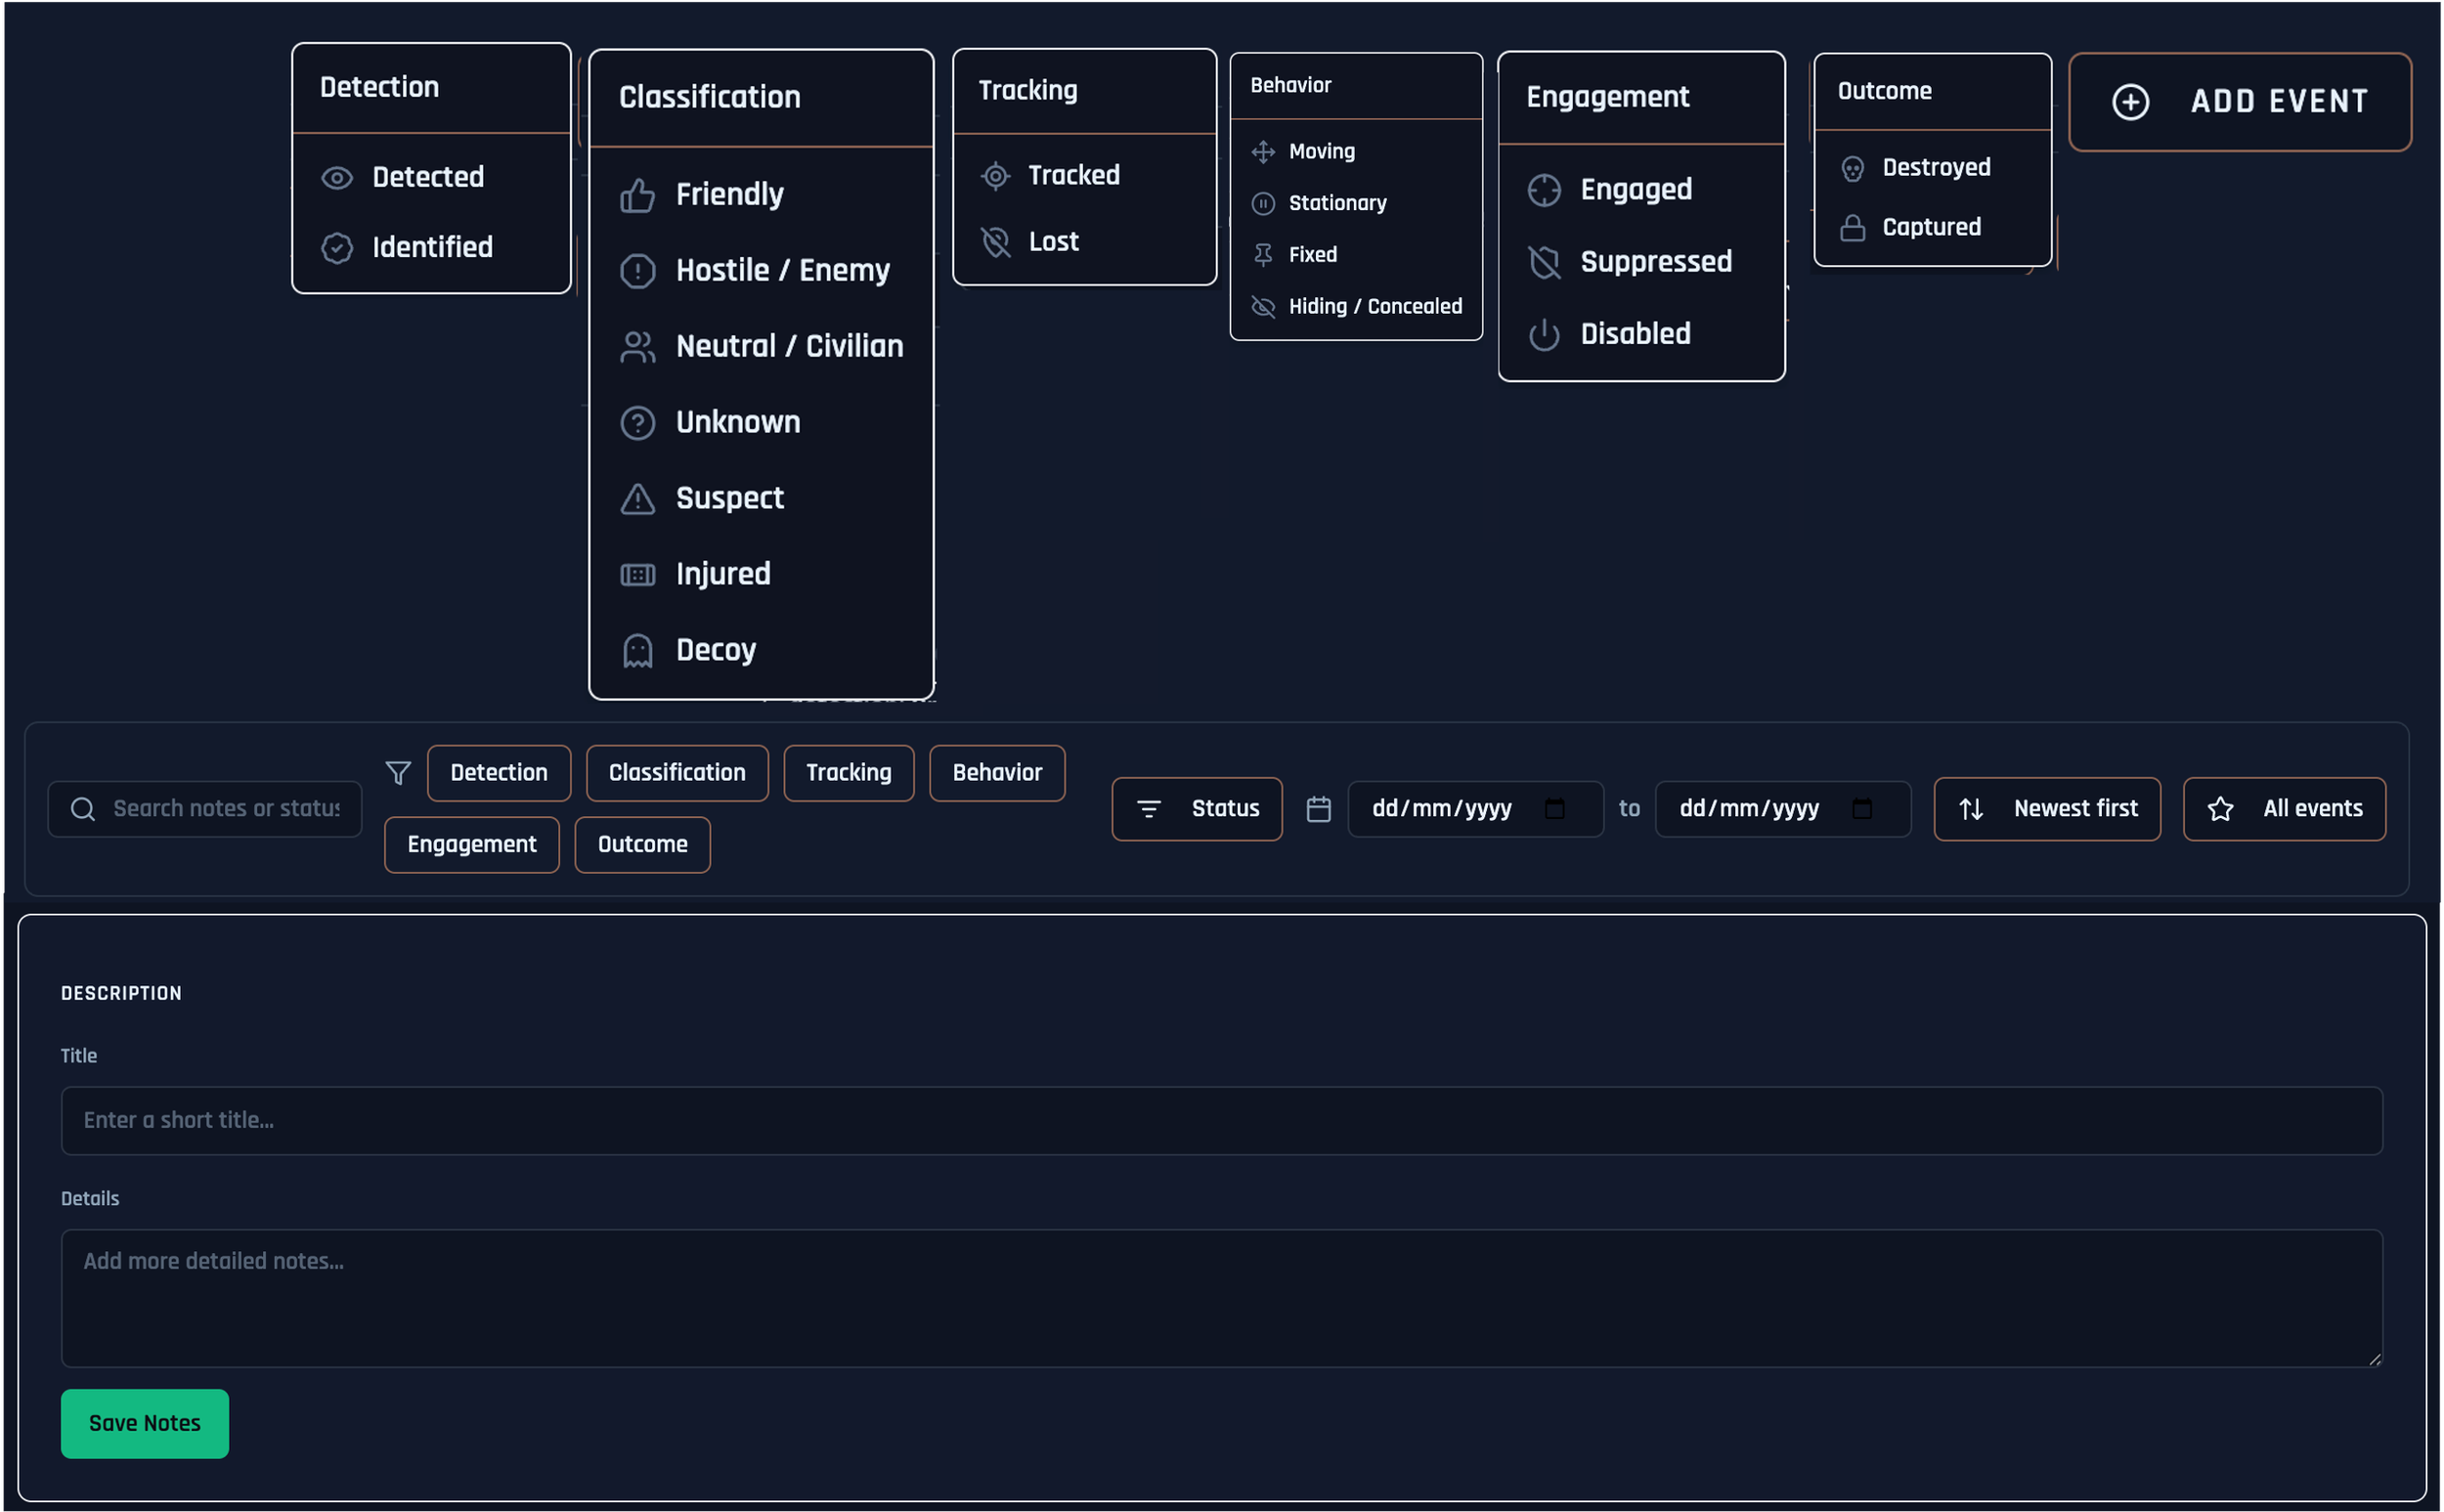Toggle the Engagement filter chip
Viewport: 2444px width, 1512px height.
471,845
